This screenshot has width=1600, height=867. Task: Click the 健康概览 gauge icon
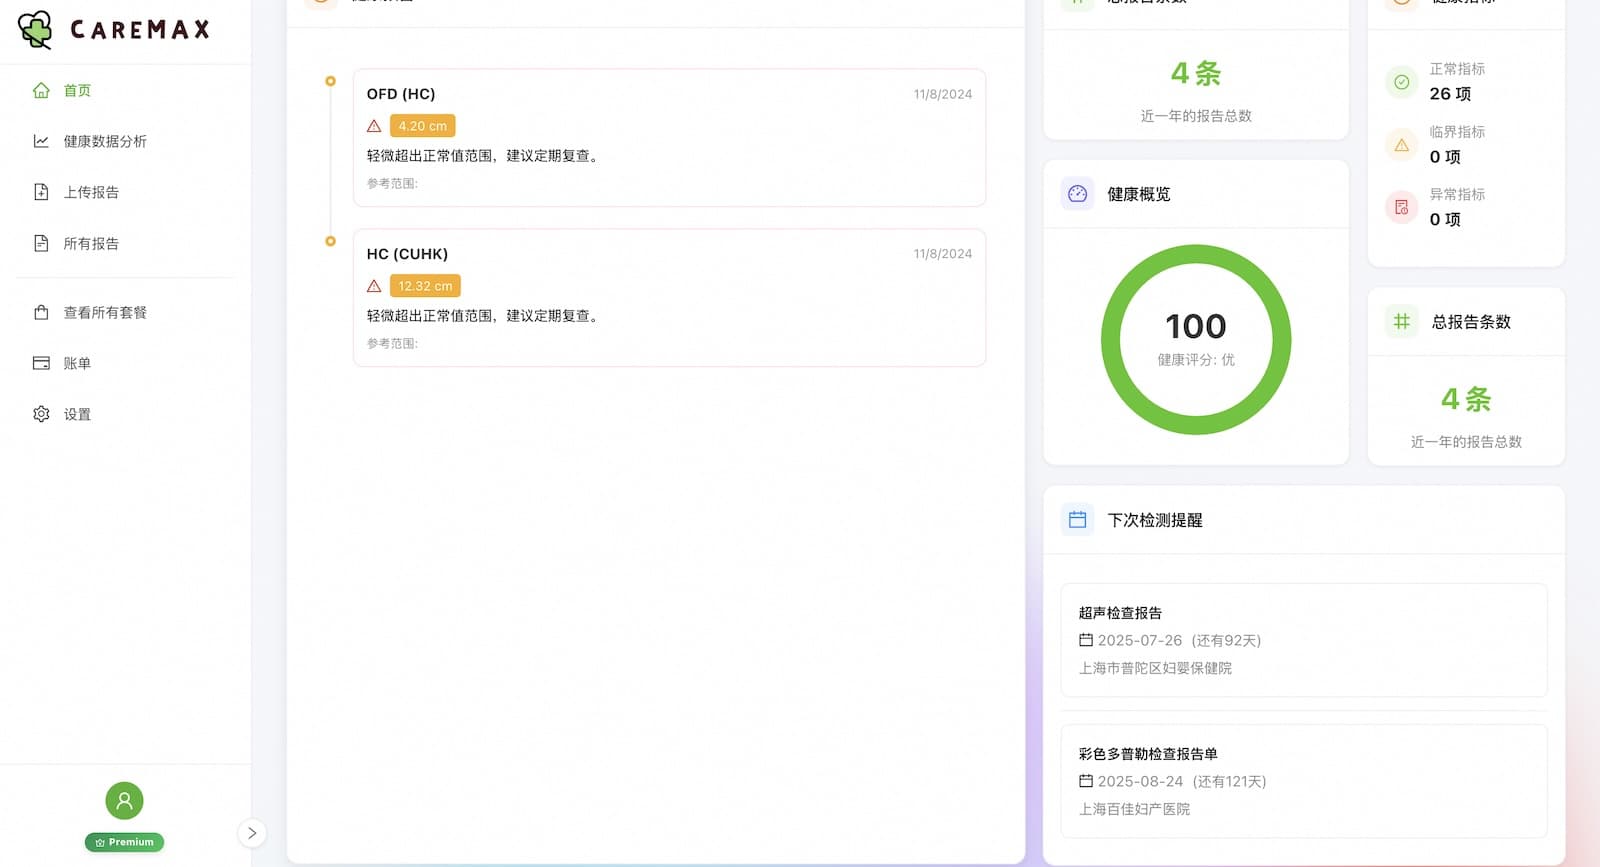pyautogui.click(x=1077, y=194)
